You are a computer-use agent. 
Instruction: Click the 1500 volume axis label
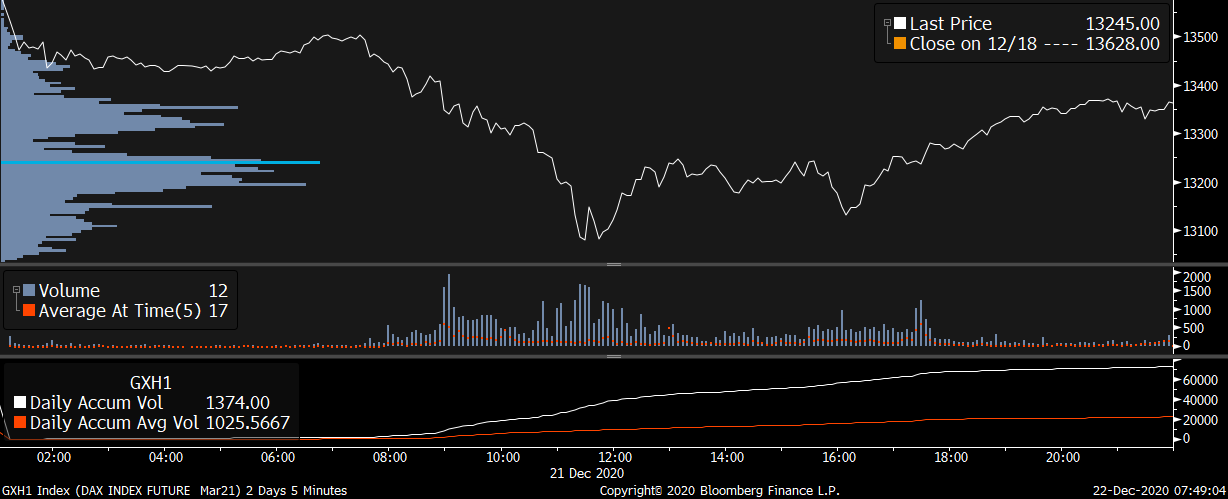point(1197,293)
